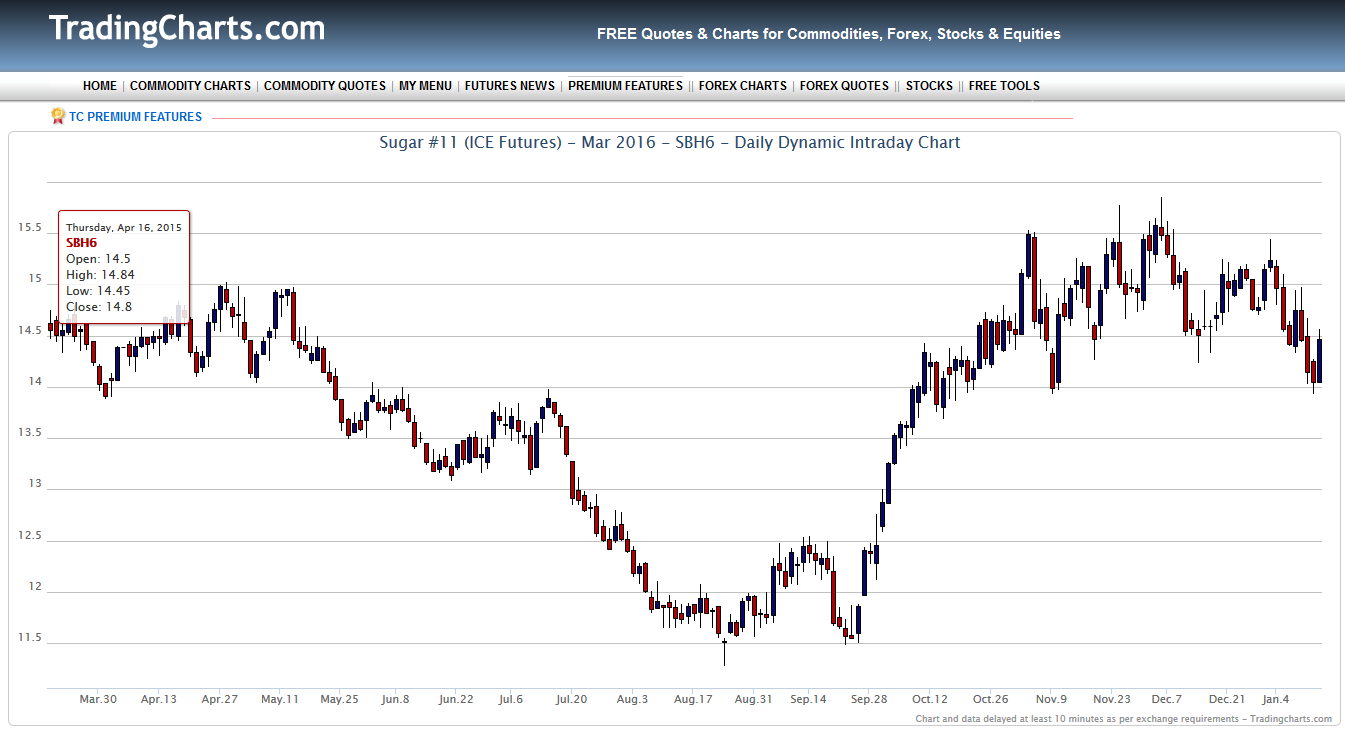The width and height of the screenshot is (1345, 752).
Task: Select FREE TOOLS from the navigation bar
Action: 1004,86
